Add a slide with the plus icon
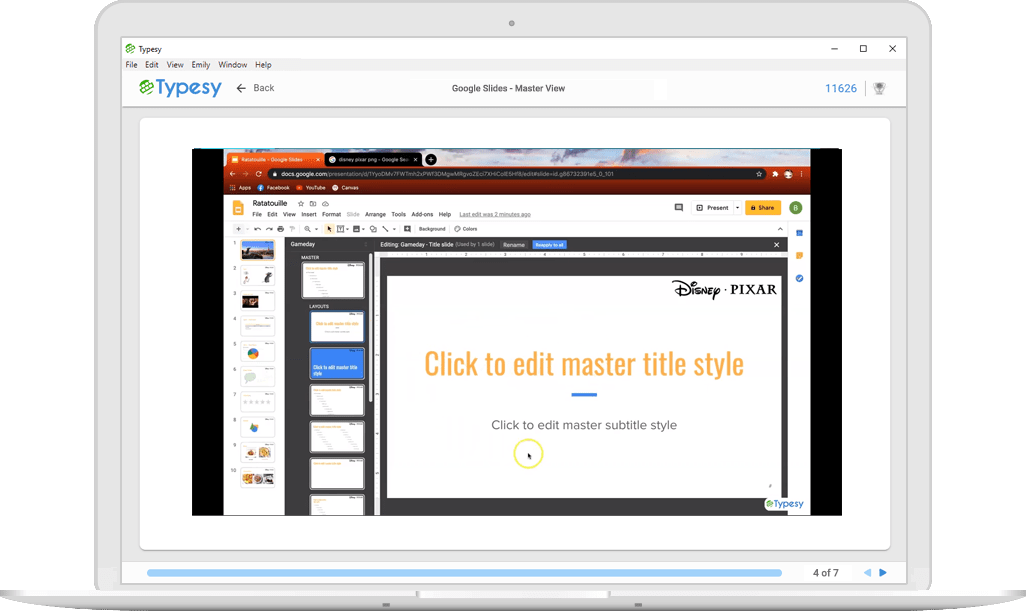This screenshot has width=1026, height=611. 238,229
